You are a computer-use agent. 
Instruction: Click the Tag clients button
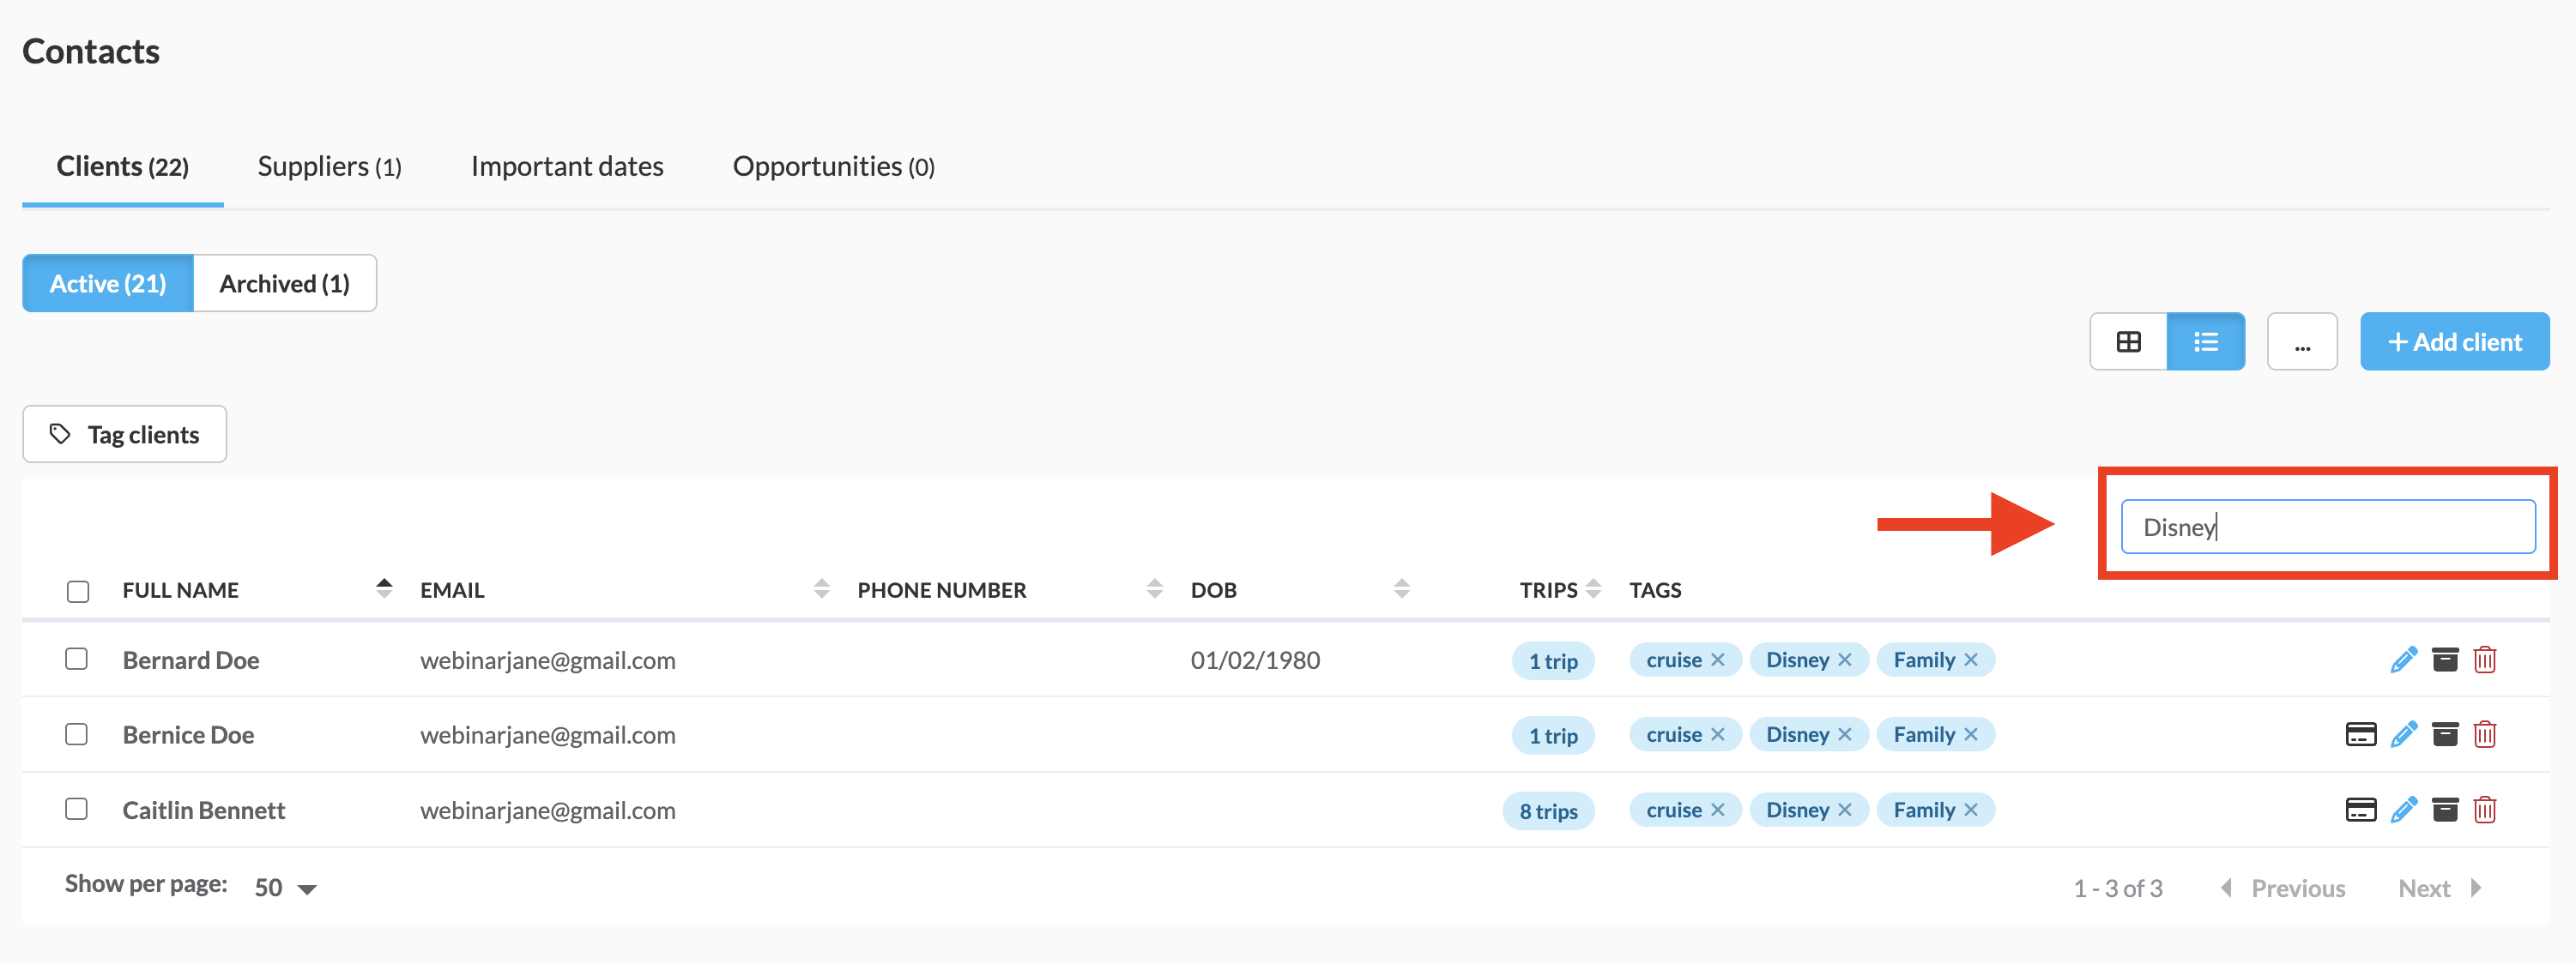[125, 435]
